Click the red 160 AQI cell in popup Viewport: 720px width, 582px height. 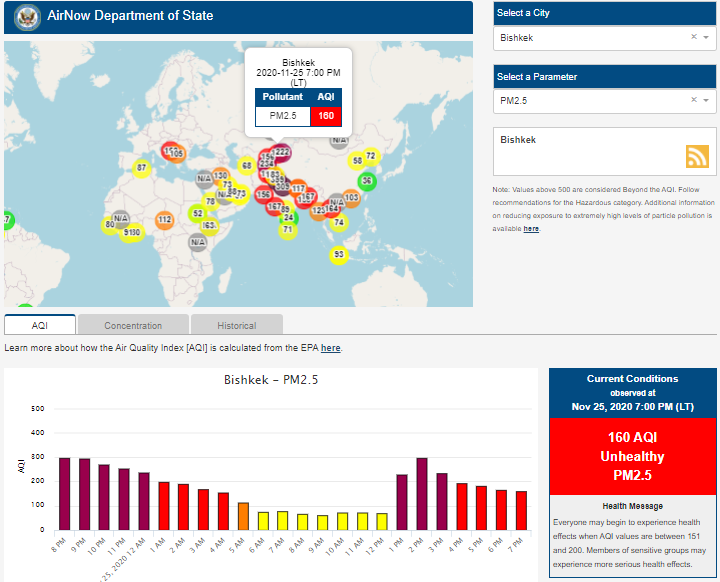(326, 116)
